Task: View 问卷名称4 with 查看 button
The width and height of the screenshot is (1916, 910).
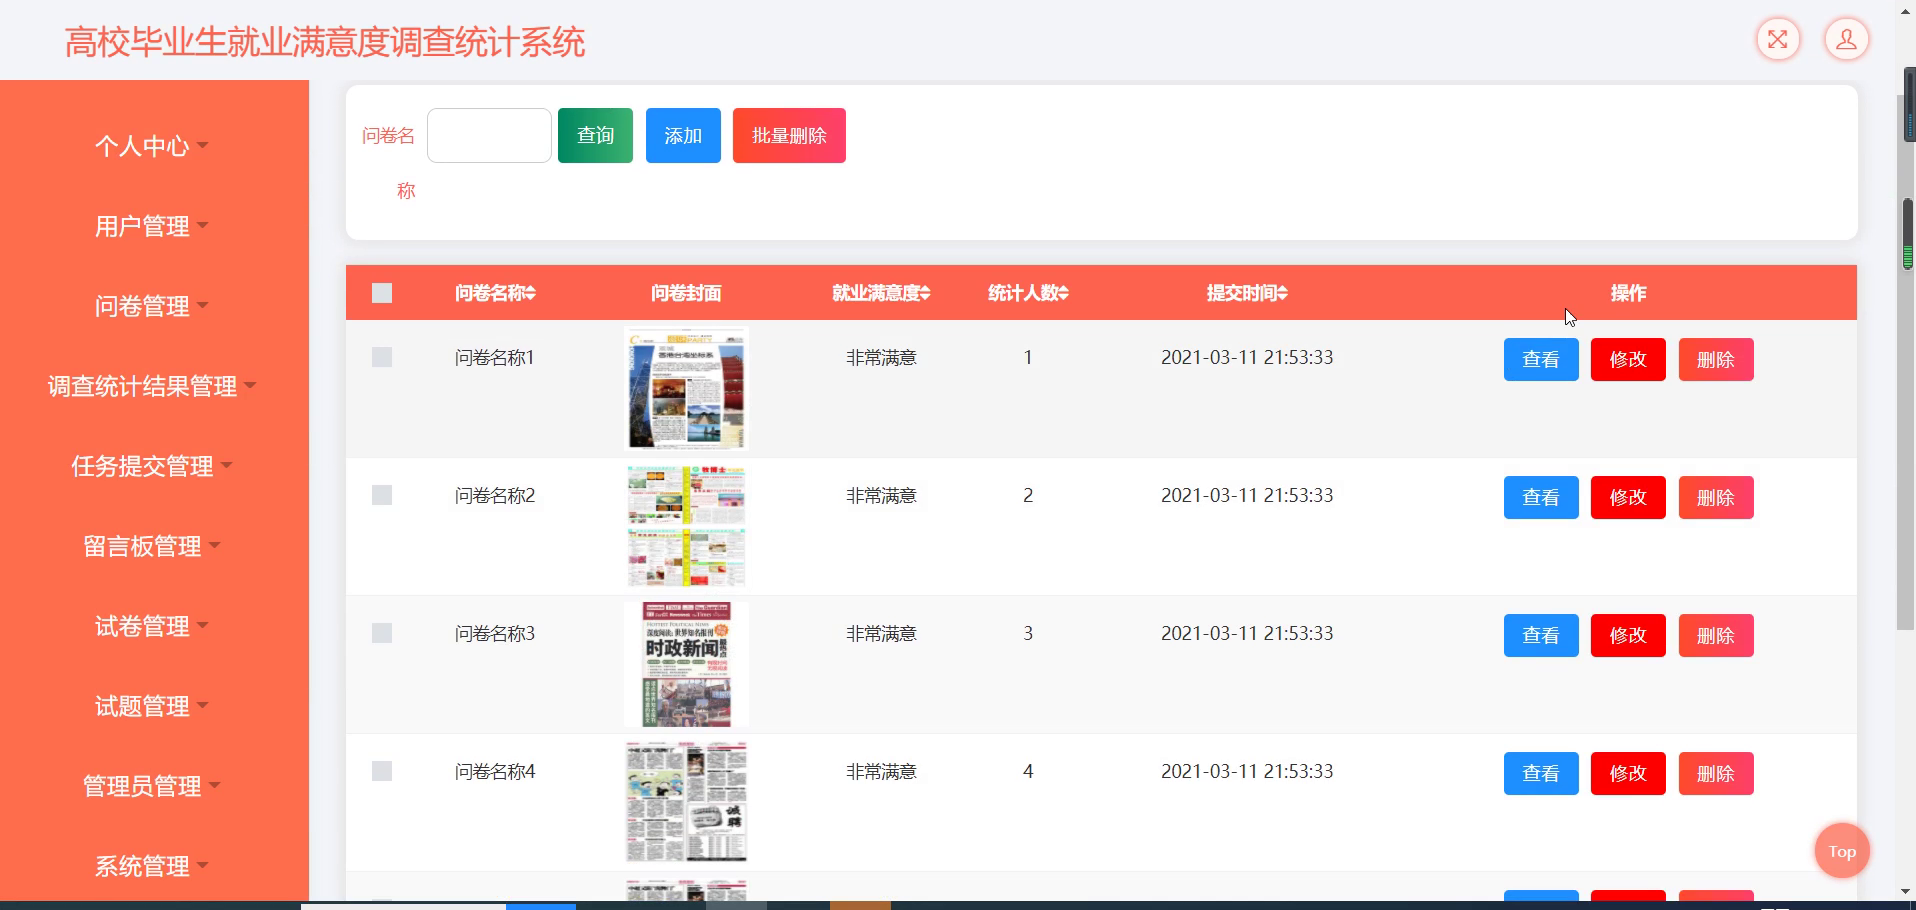Action: (1541, 773)
